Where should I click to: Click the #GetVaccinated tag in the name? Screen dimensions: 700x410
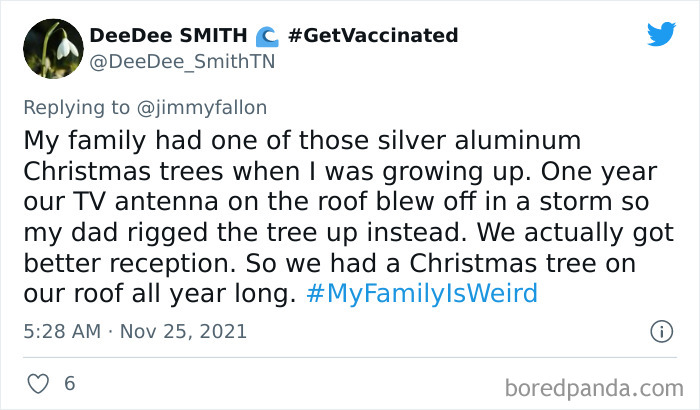pos(373,36)
